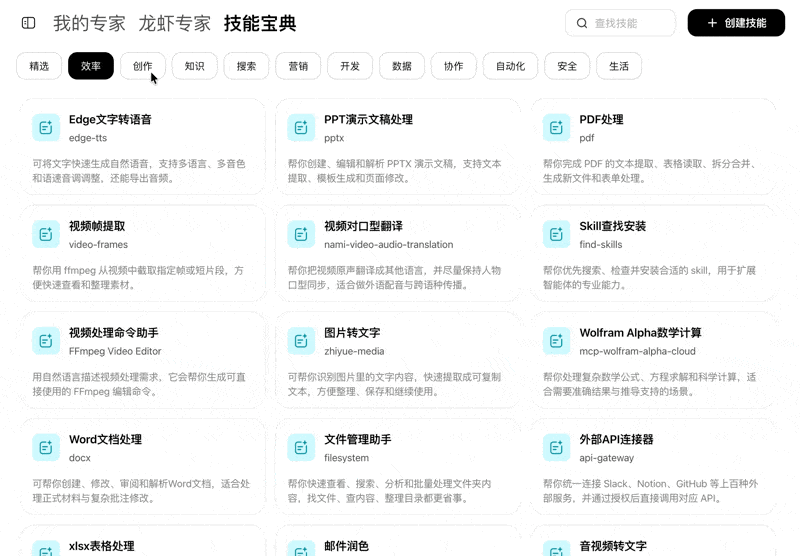Viewport: 800px width, 556px height.
Task: Click the 视频处理命令助手 skill icon
Action: point(46,340)
